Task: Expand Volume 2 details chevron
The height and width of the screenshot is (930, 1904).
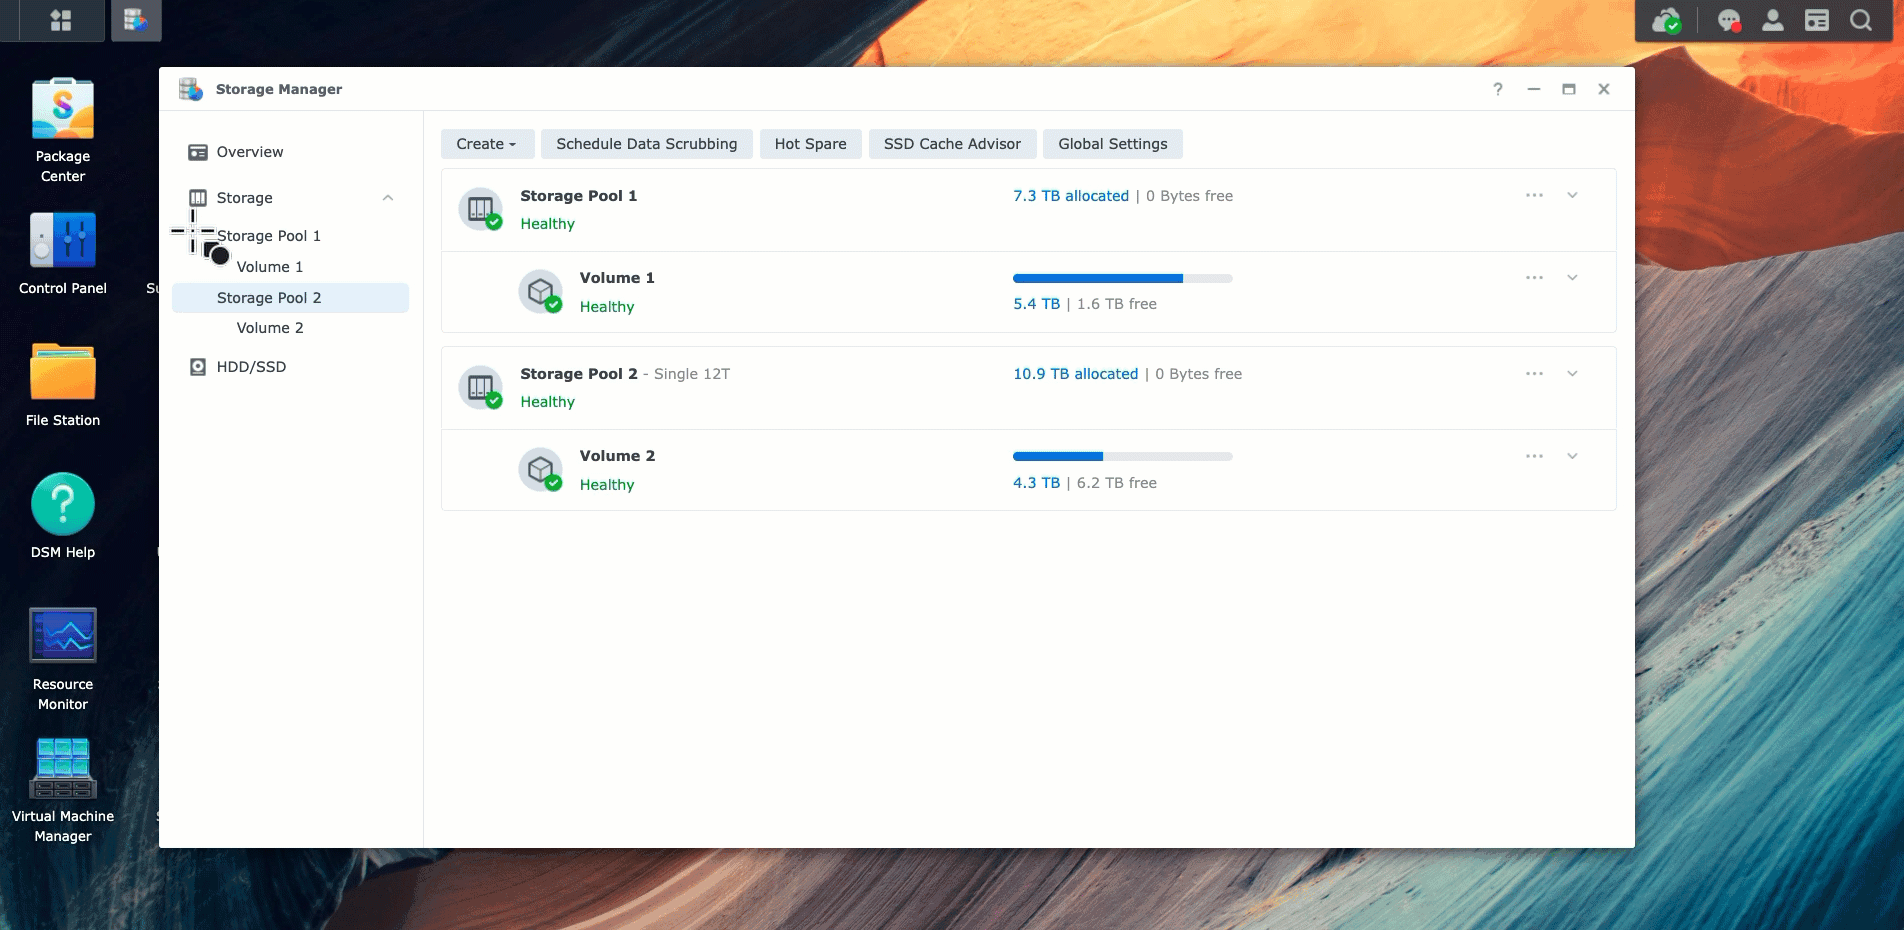Action: (x=1572, y=456)
